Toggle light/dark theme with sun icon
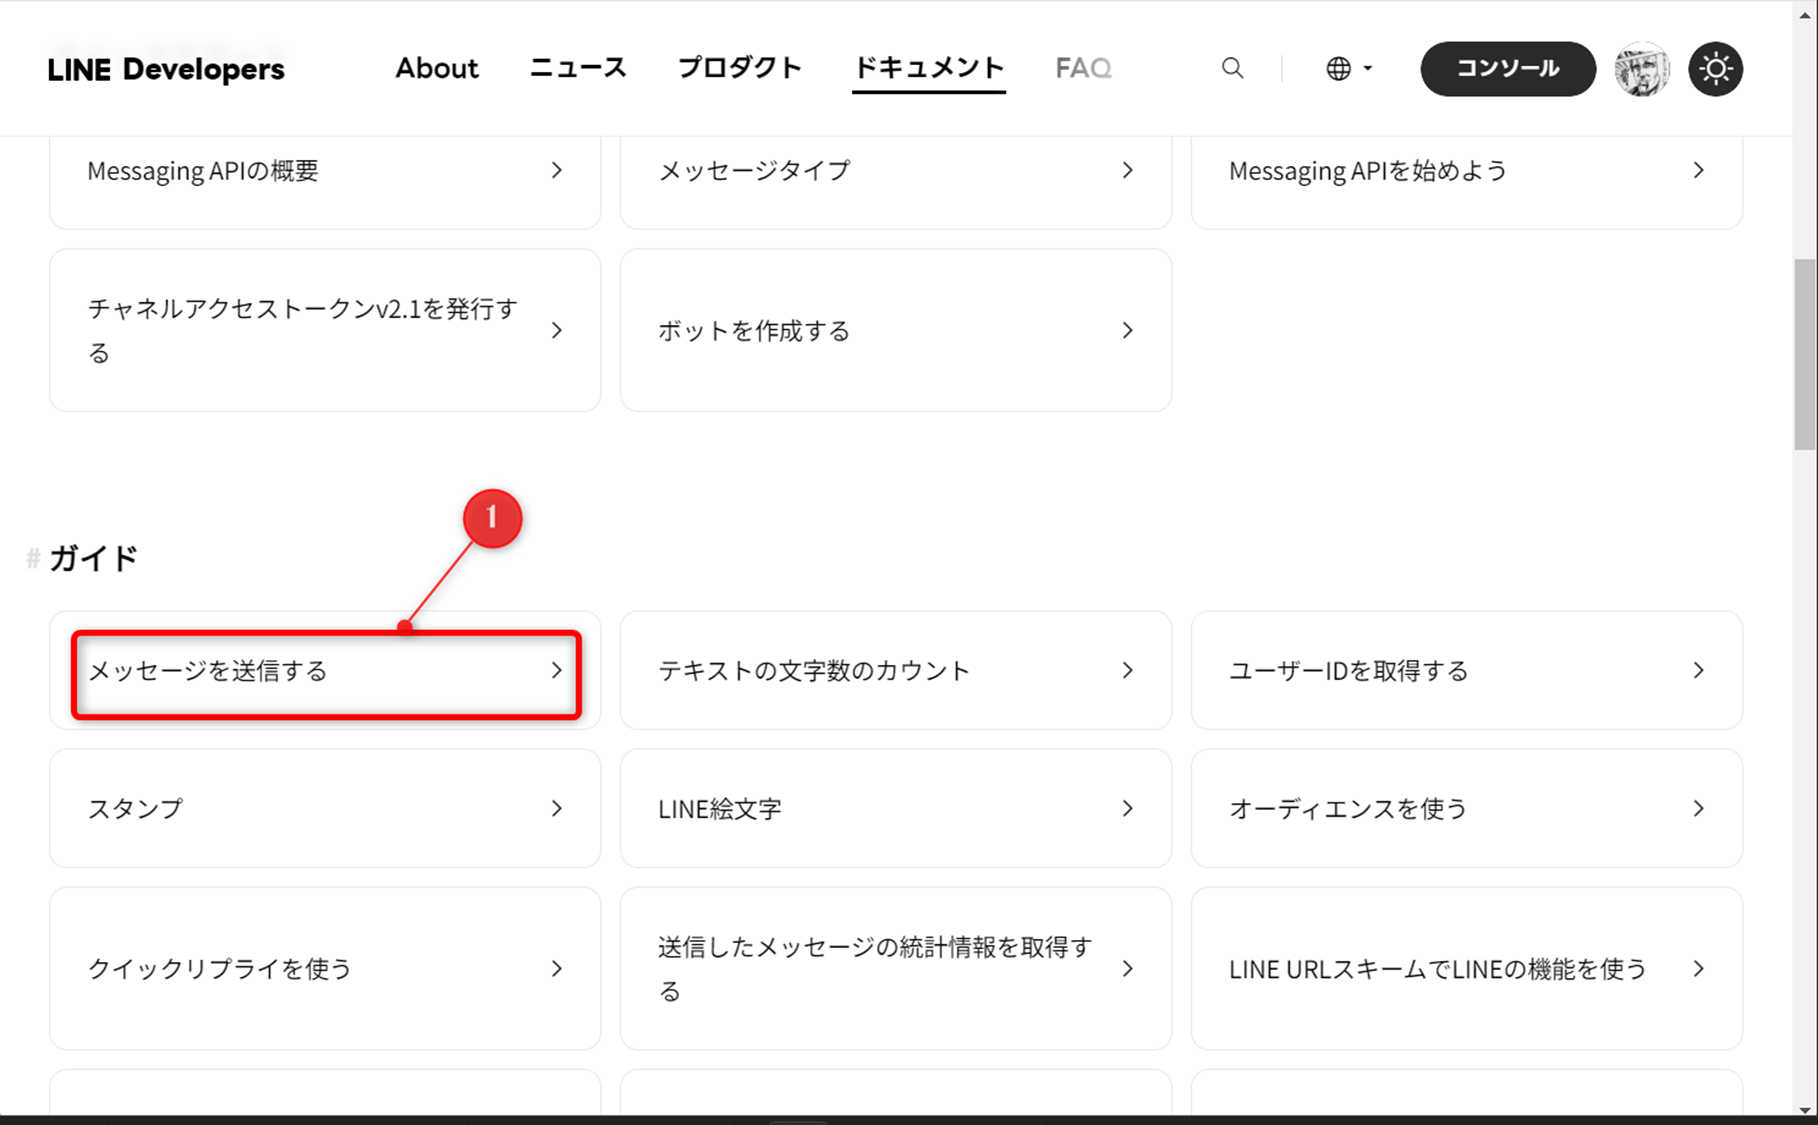 coord(1716,68)
